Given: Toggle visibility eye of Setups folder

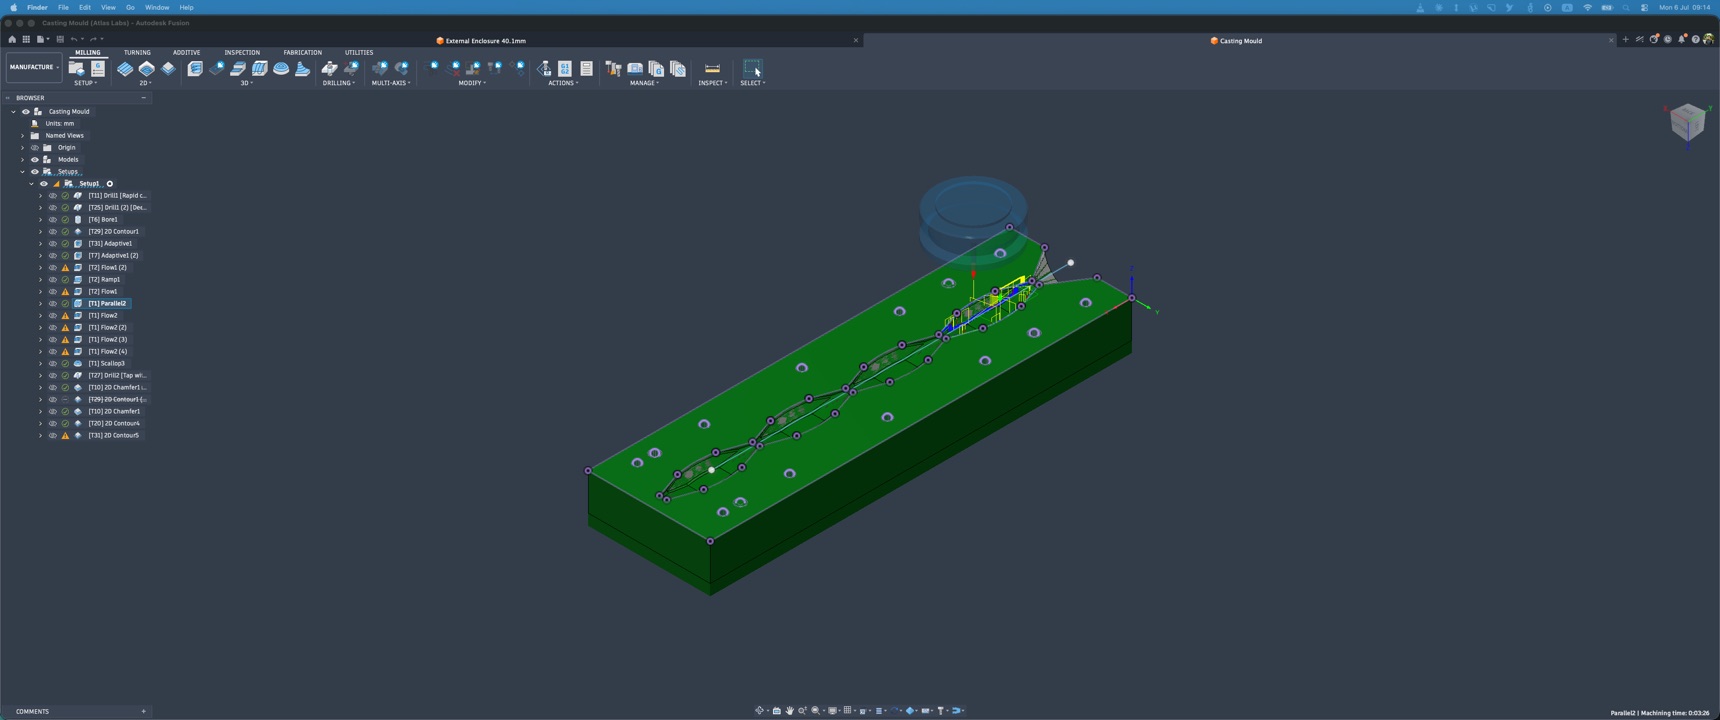Looking at the screenshot, I should (35, 172).
